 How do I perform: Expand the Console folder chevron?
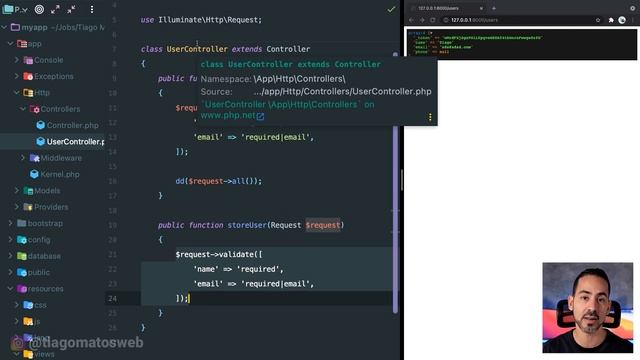[x=17, y=60]
